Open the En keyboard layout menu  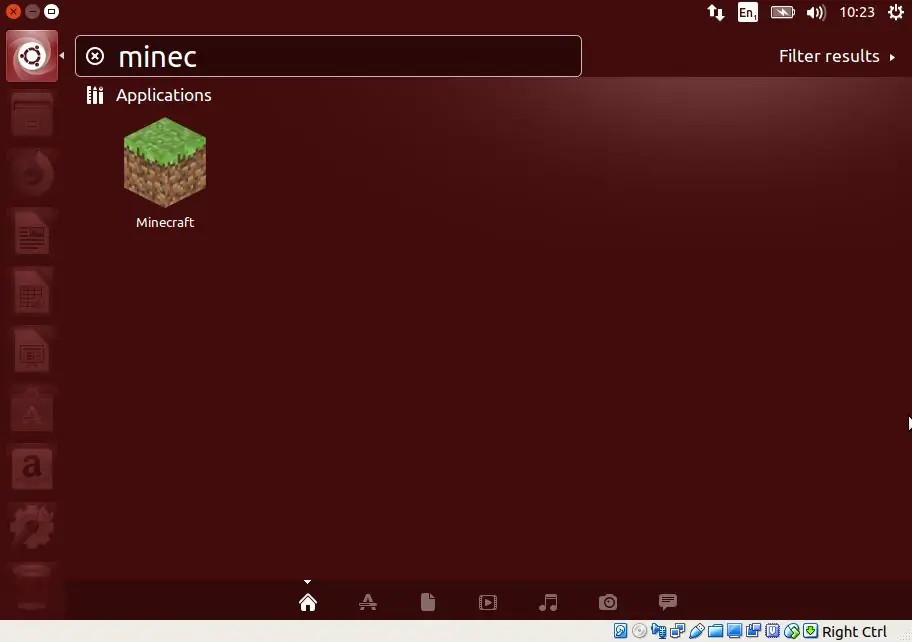coord(747,12)
